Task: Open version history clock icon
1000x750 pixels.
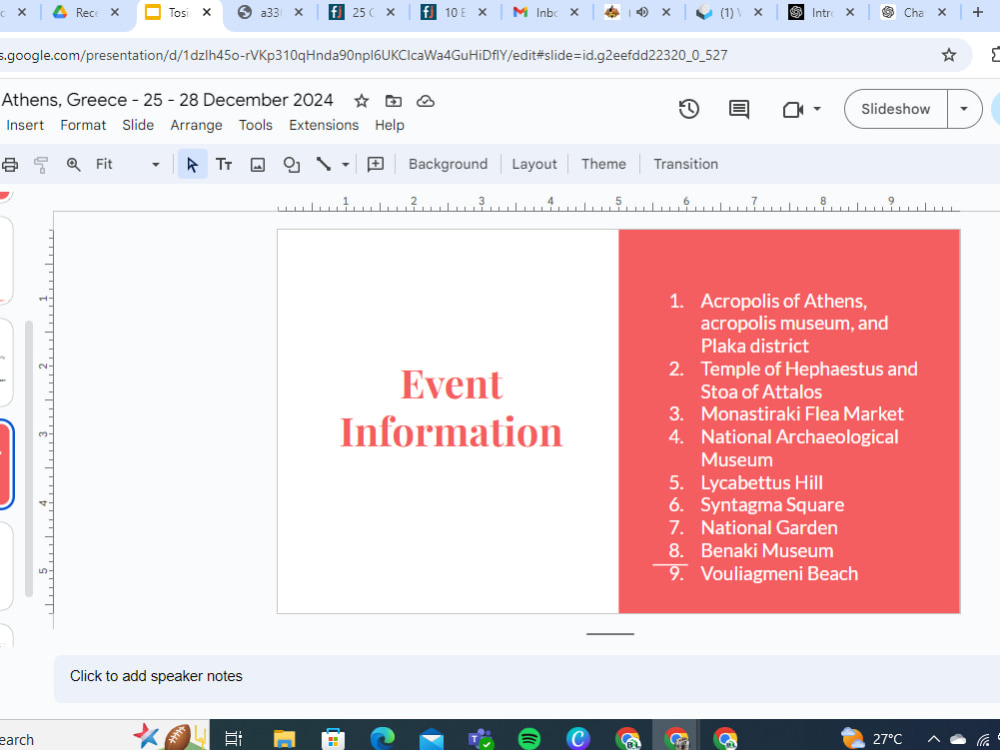Action: (x=689, y=109)
